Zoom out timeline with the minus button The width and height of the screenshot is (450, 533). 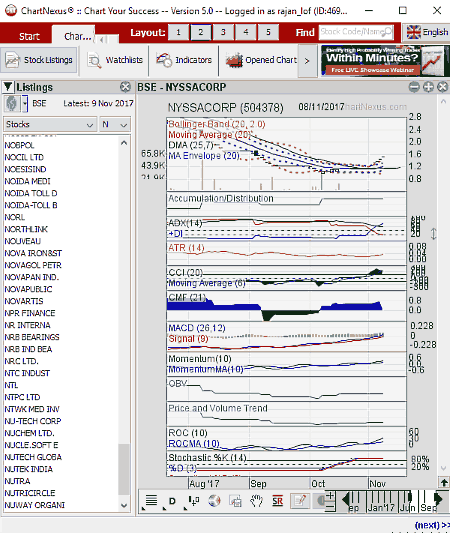(x=330, y=507)
